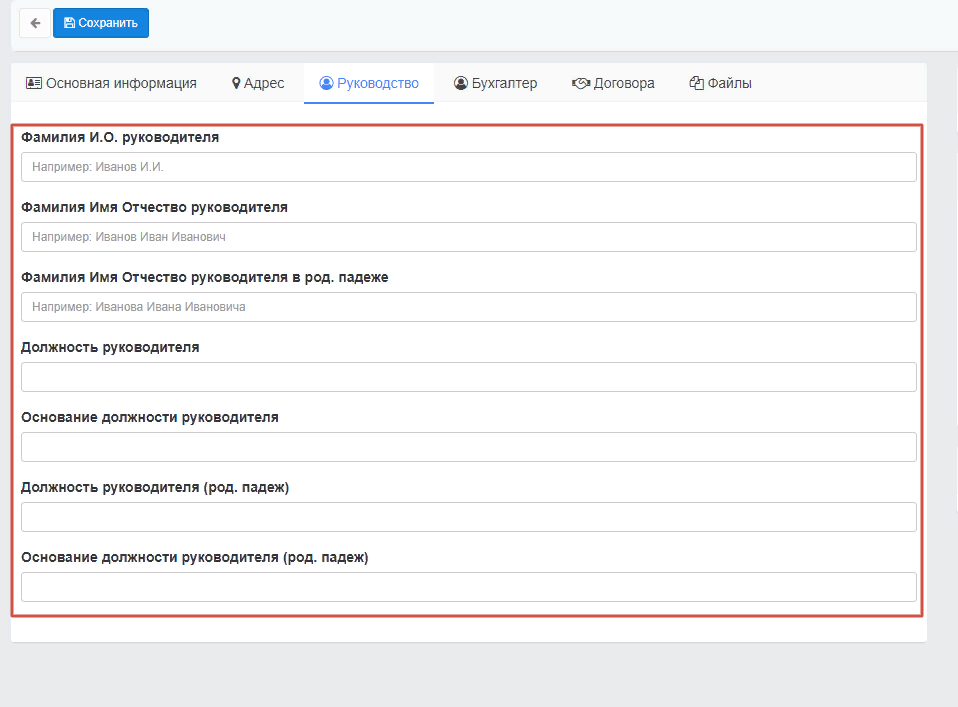Focus the ФИО руководителя в род. падеже field

tap(469, 307)
